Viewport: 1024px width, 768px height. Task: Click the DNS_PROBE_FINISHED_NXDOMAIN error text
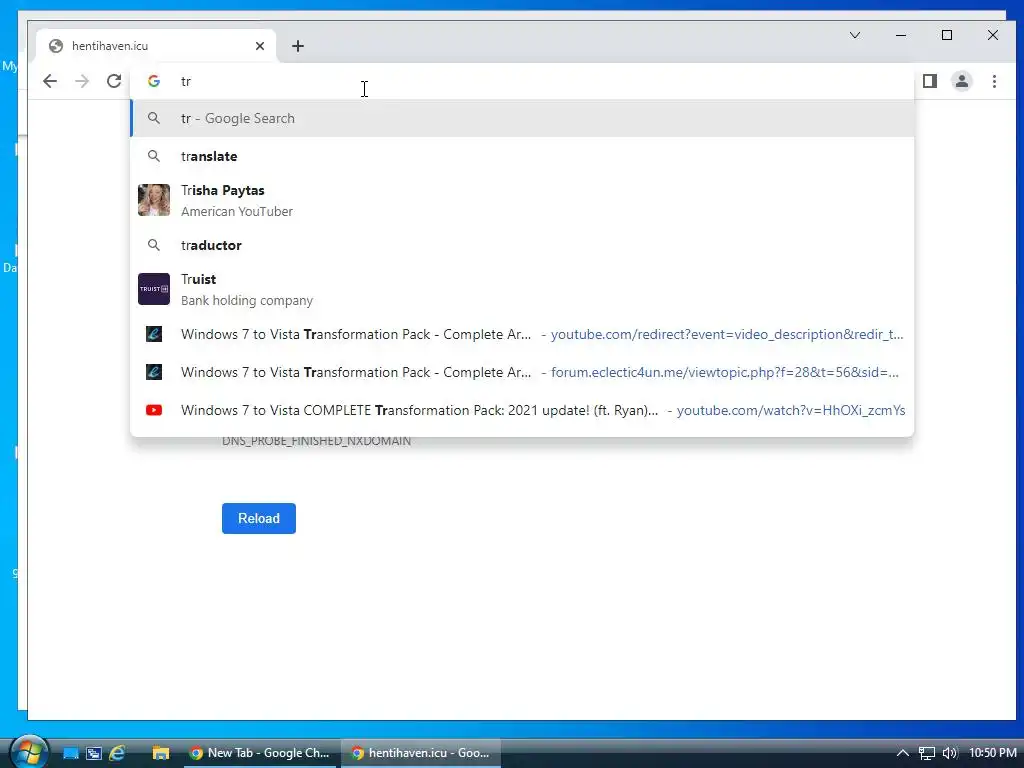(x=317, y=441)
